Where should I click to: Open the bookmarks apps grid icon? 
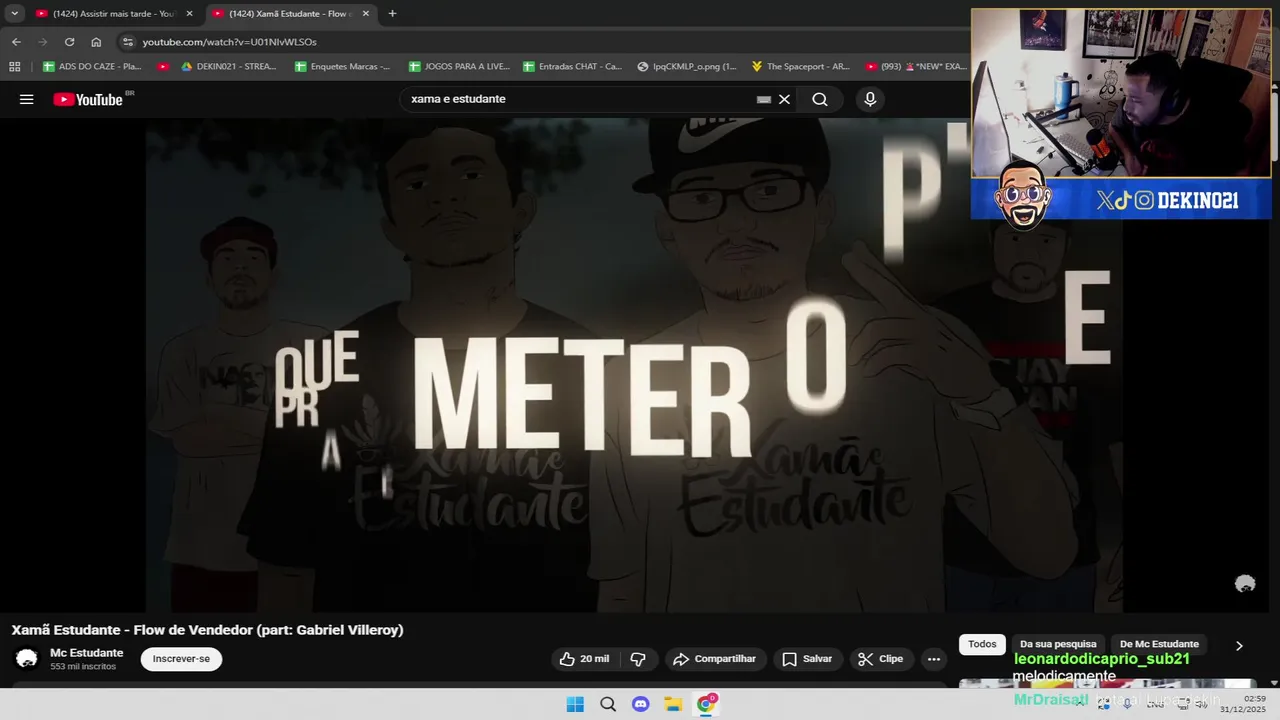coord(14,67)
